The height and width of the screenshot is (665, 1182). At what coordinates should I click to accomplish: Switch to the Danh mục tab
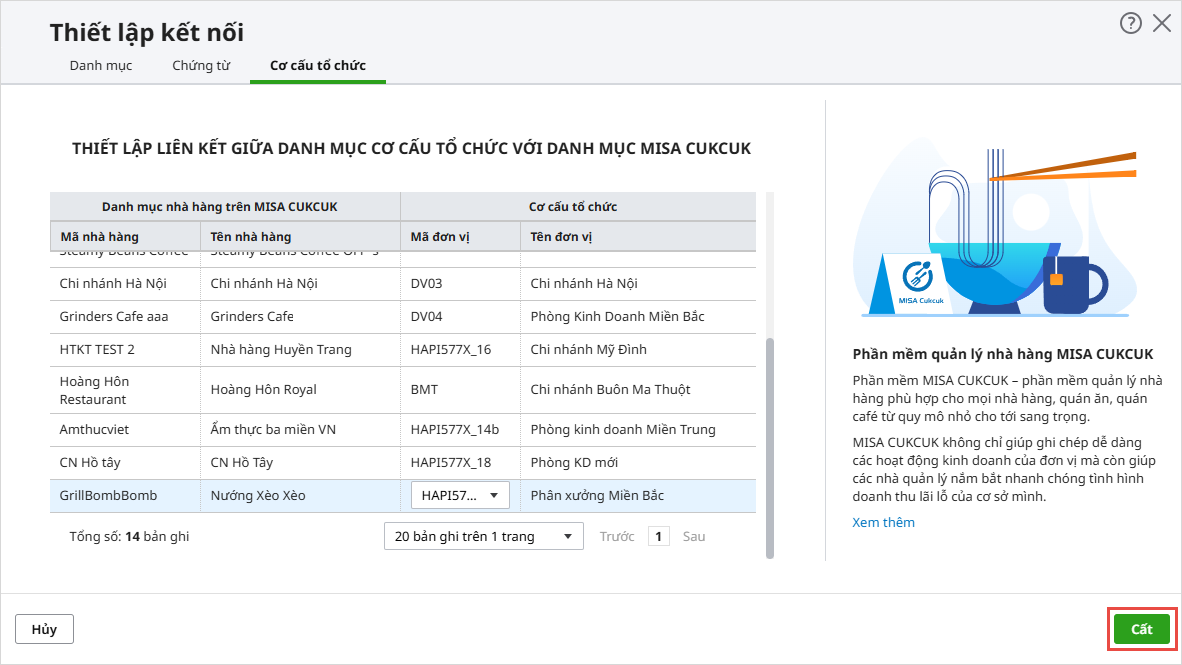pos(100,66)
